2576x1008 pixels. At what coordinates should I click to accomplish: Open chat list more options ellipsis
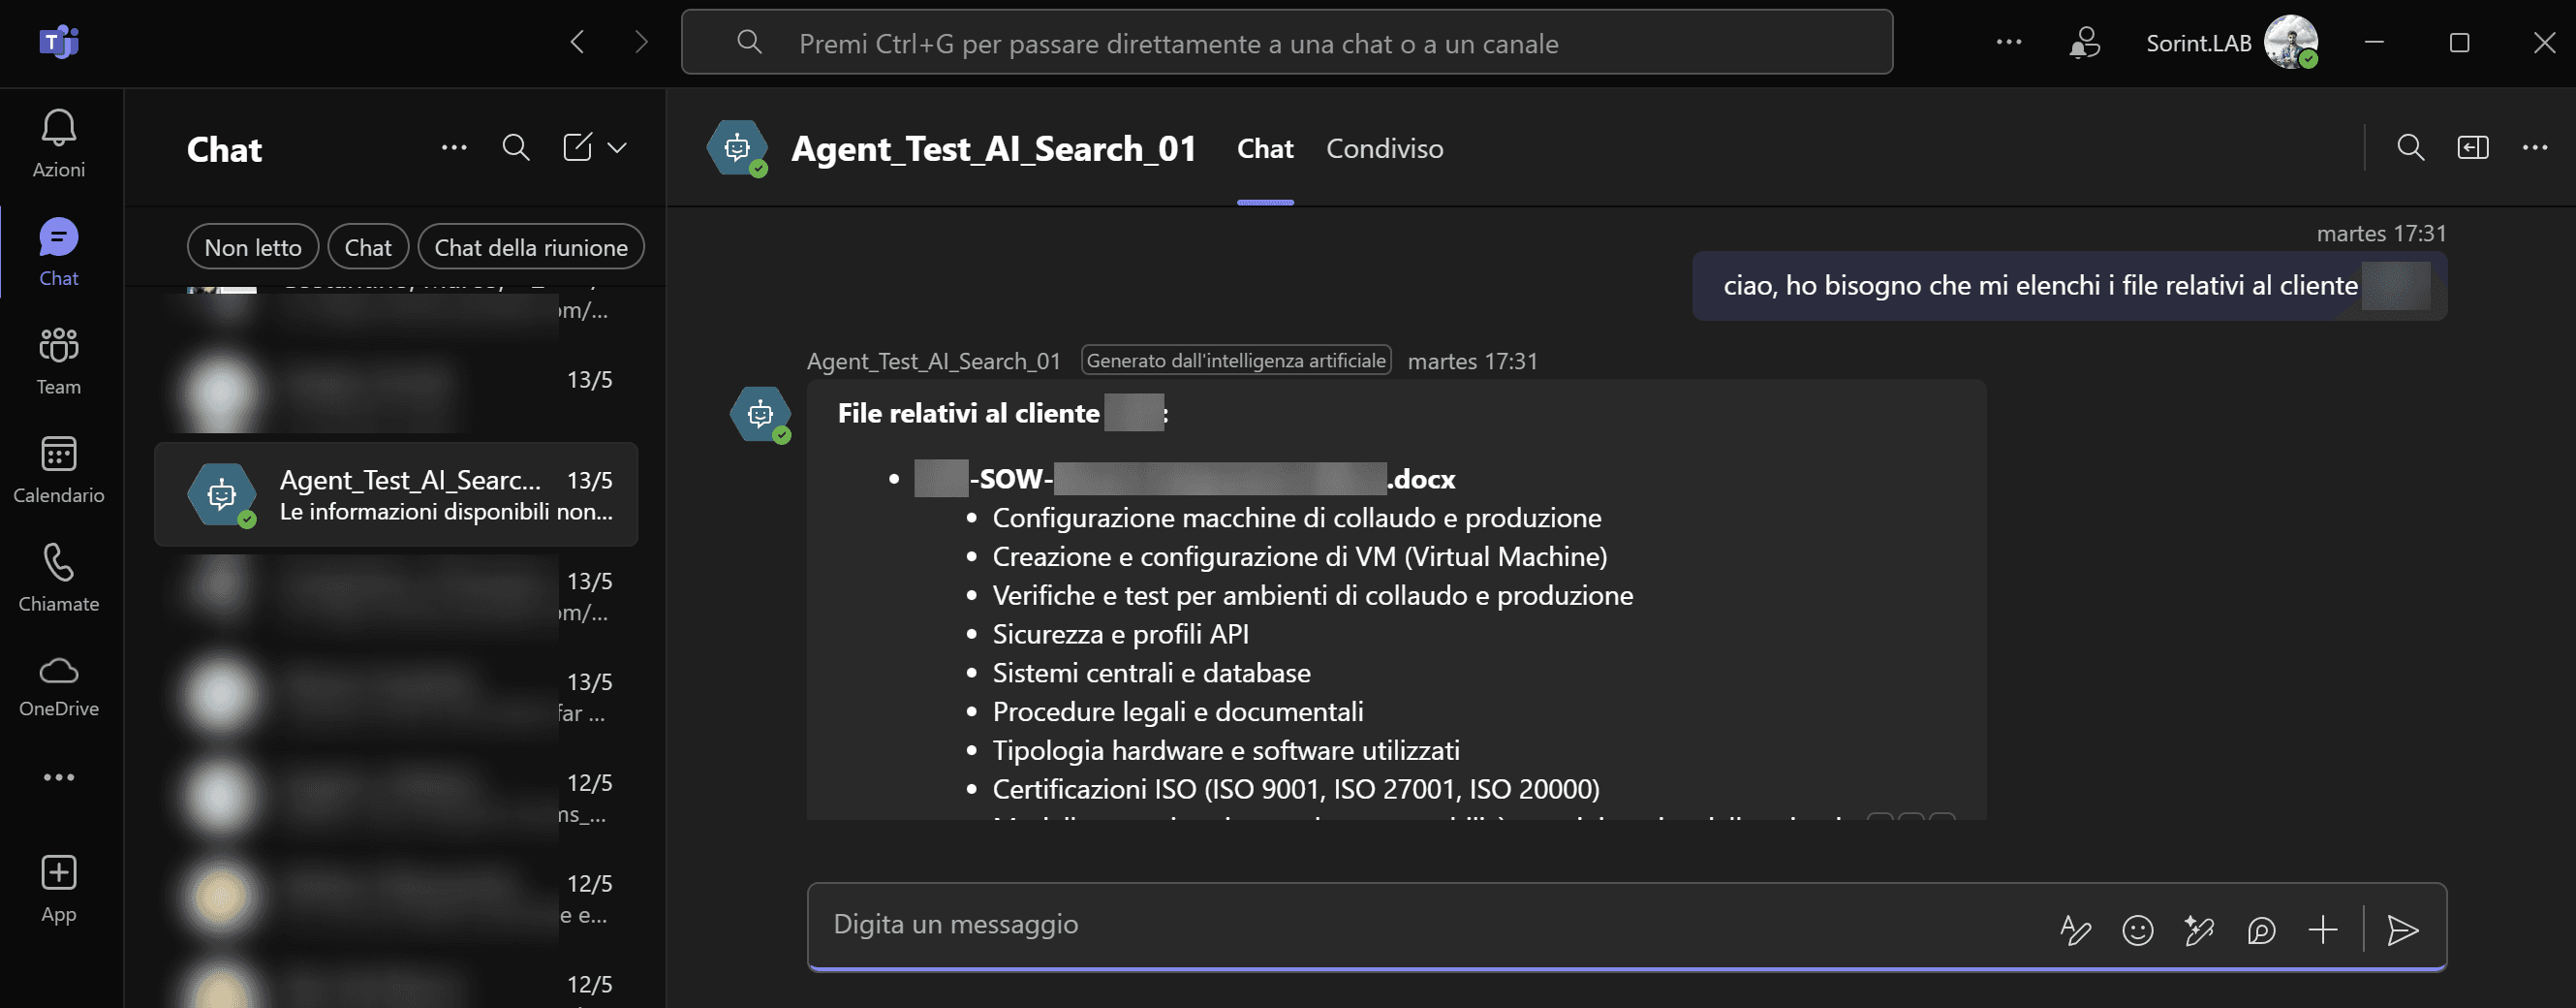pyautogui.click(x=454, y=147)
